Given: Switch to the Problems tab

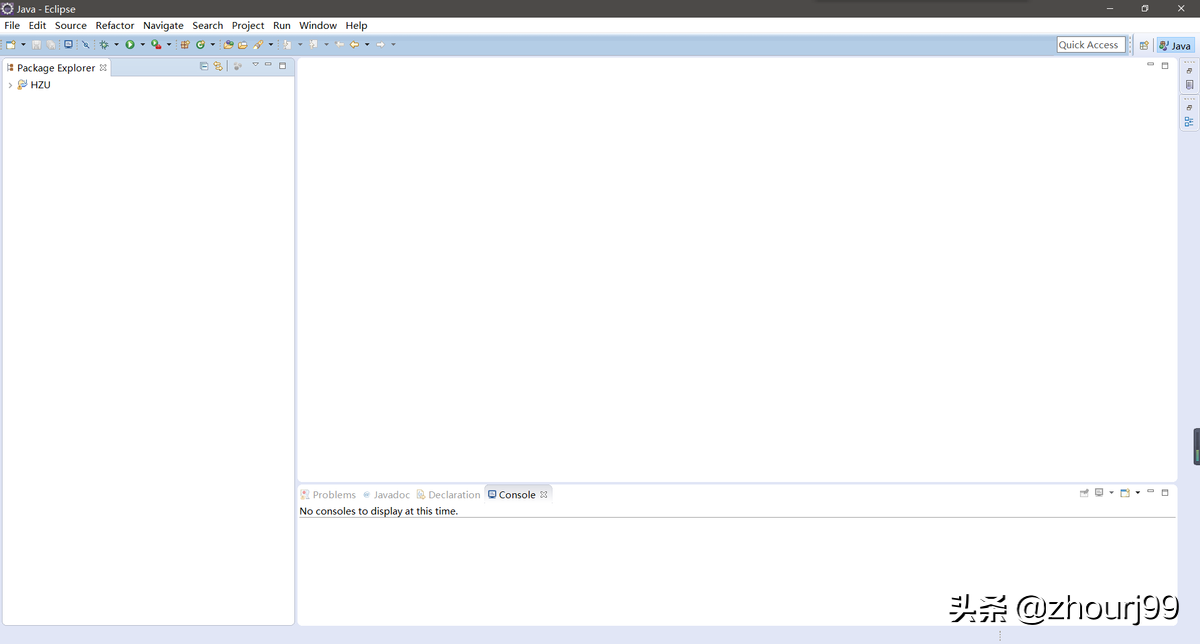Looking at the screenshot, I should [328, 495].
